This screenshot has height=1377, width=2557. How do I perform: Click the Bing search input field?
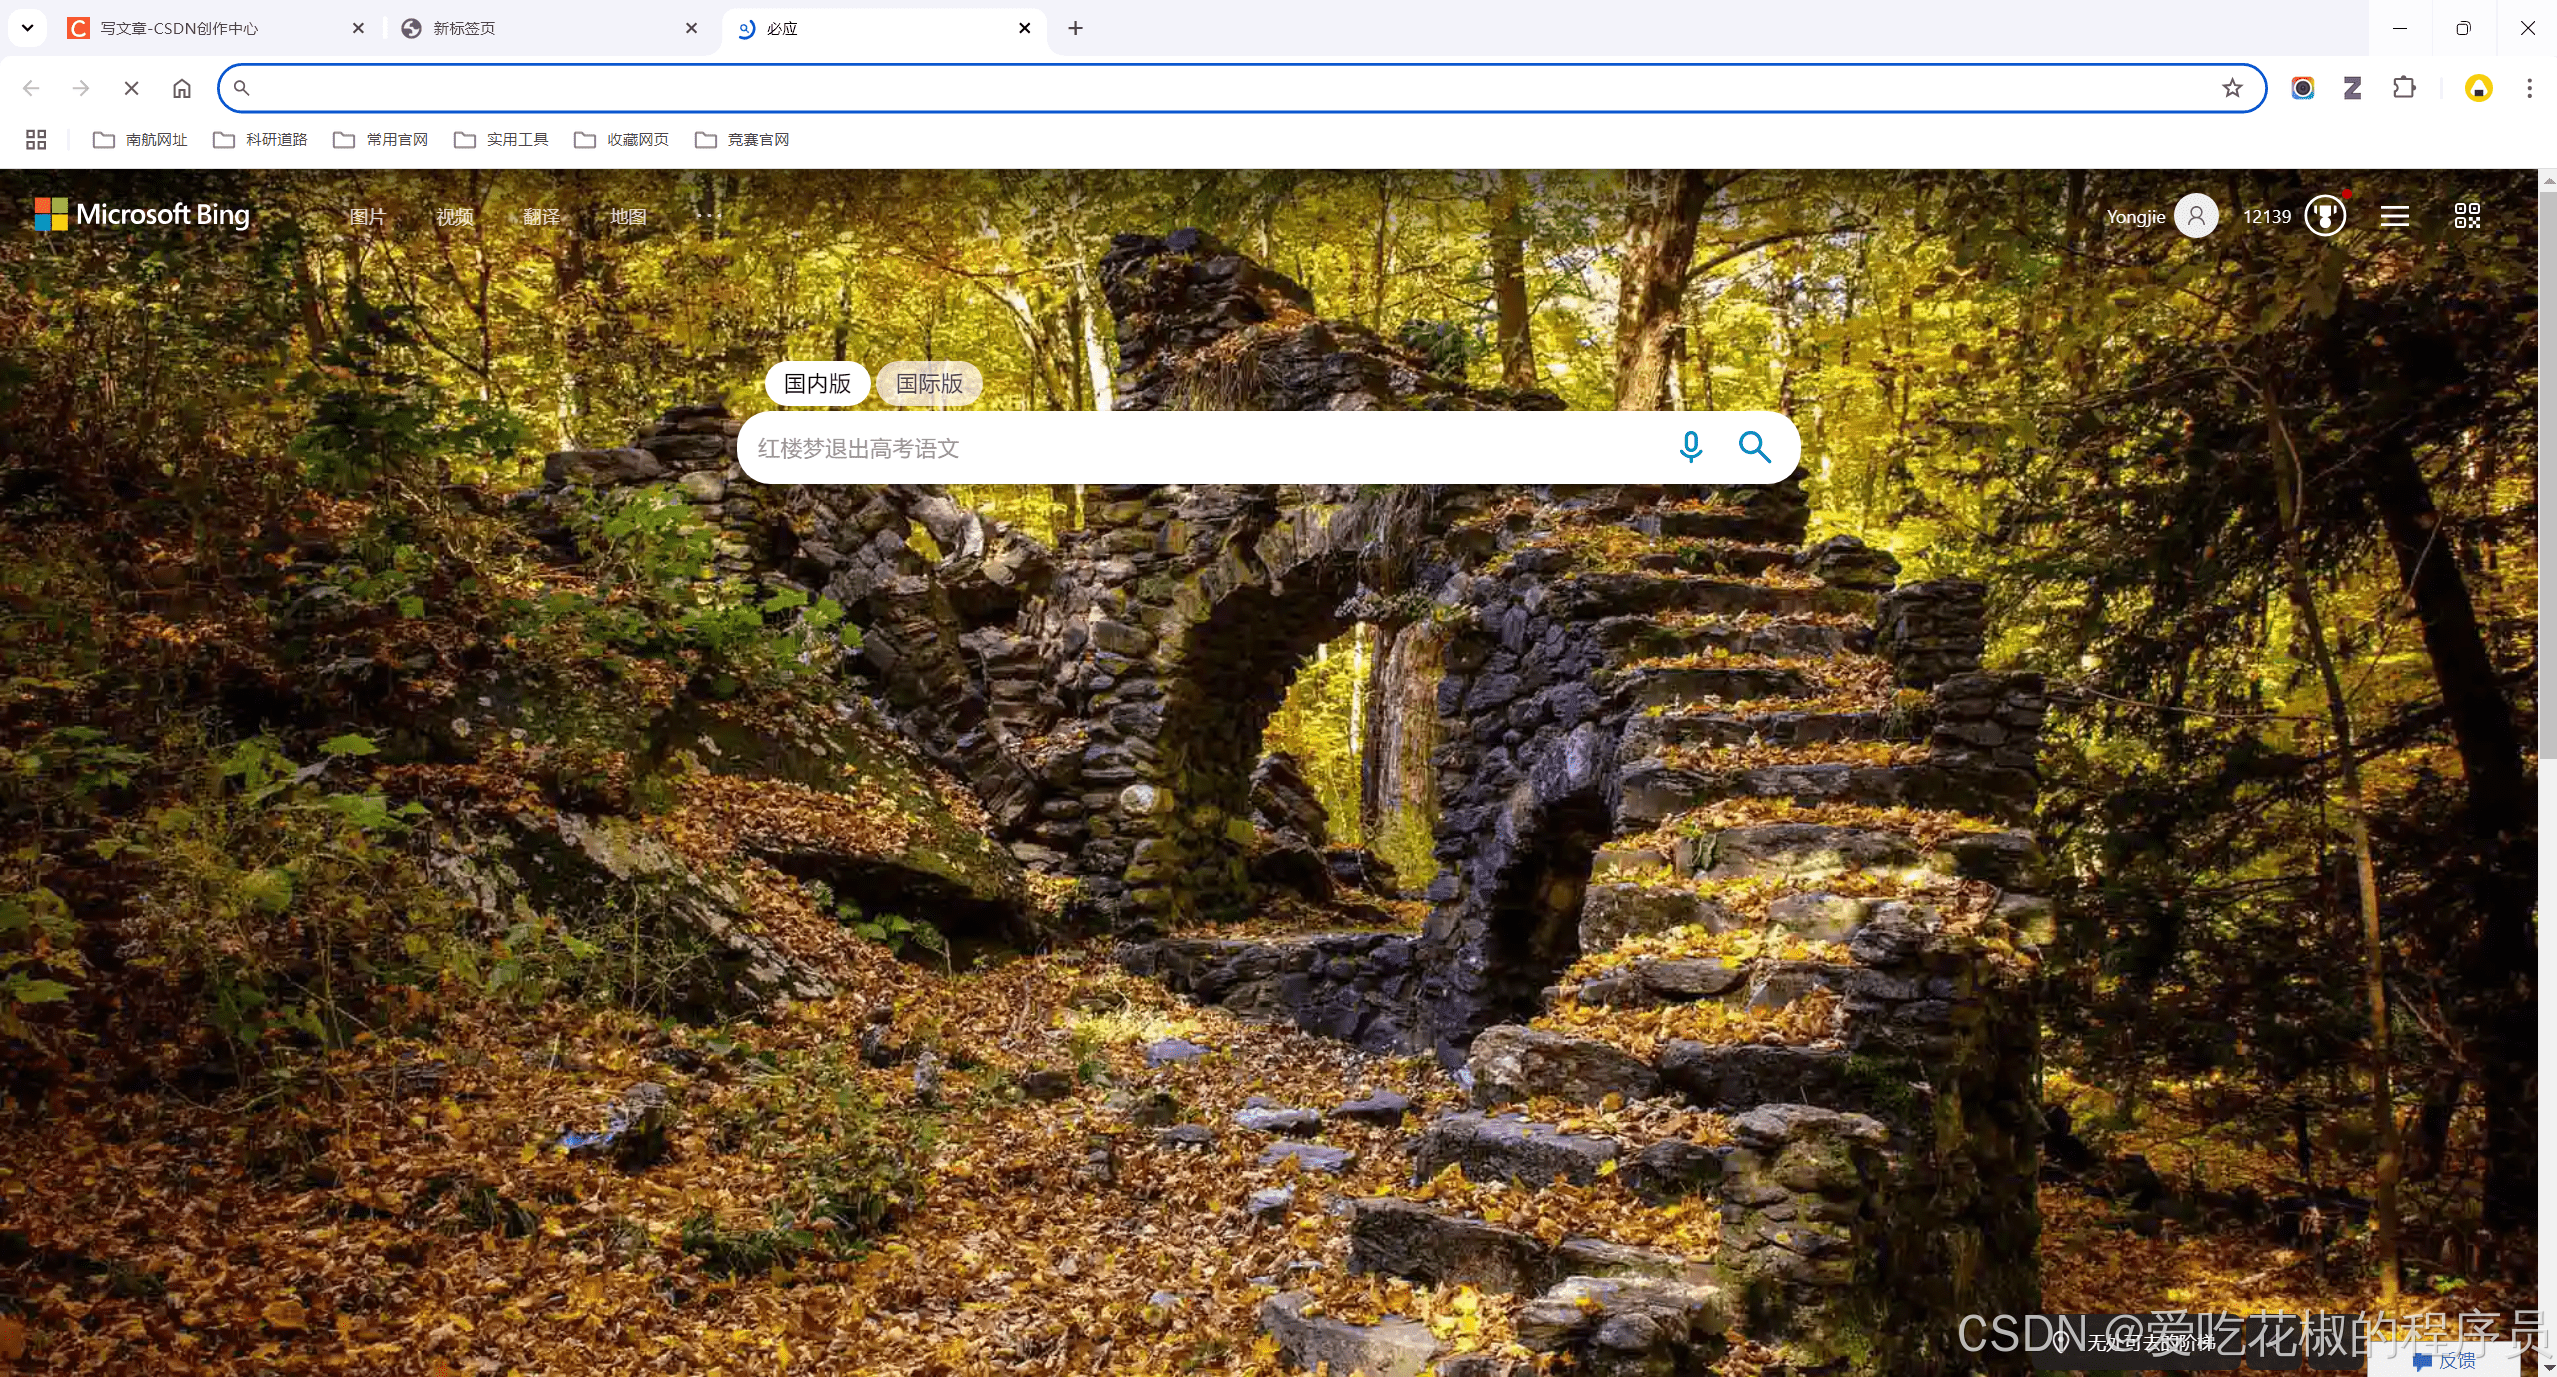1200,448
